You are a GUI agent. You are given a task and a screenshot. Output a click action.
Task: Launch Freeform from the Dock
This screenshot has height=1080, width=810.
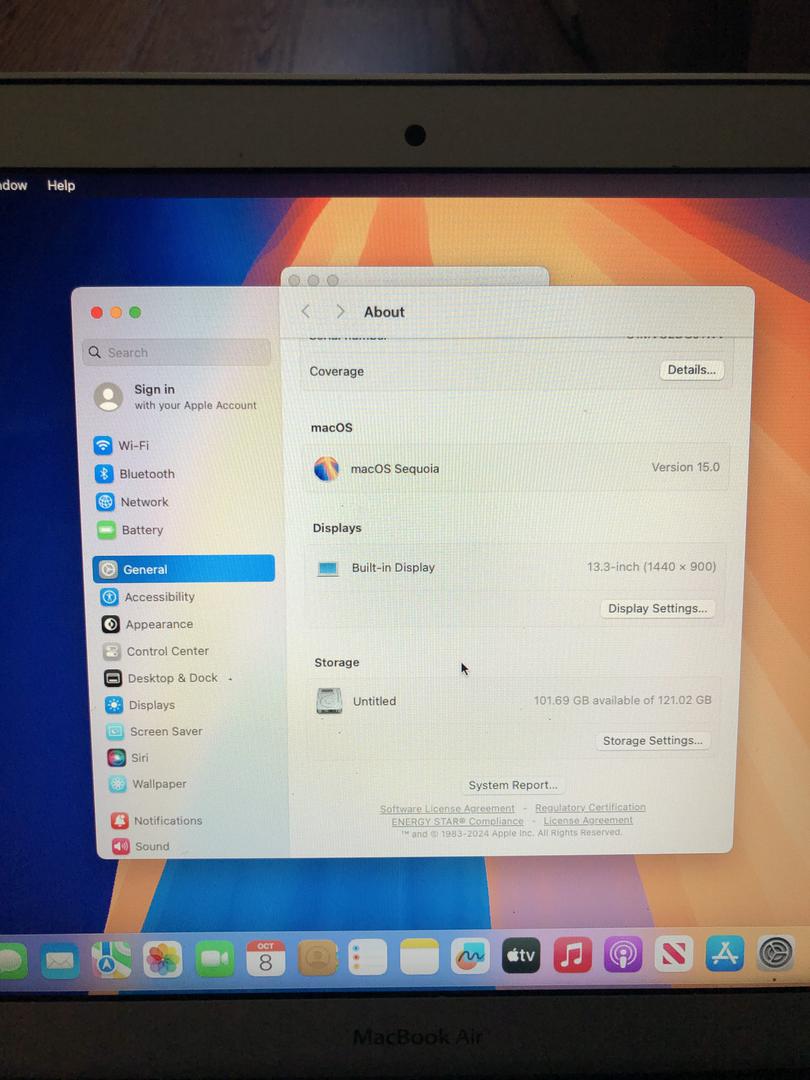(x=470, y=956)
